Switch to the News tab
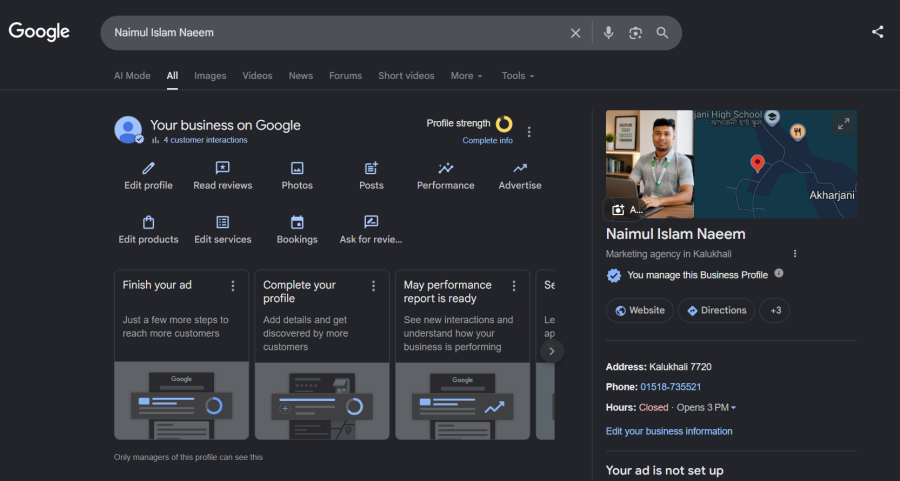 click(301, 76)
